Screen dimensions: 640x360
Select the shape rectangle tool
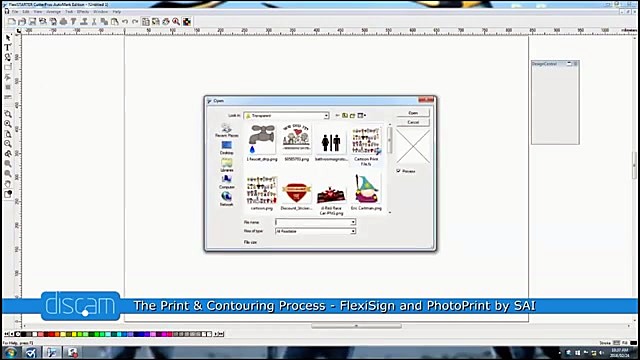click(8, 67)
